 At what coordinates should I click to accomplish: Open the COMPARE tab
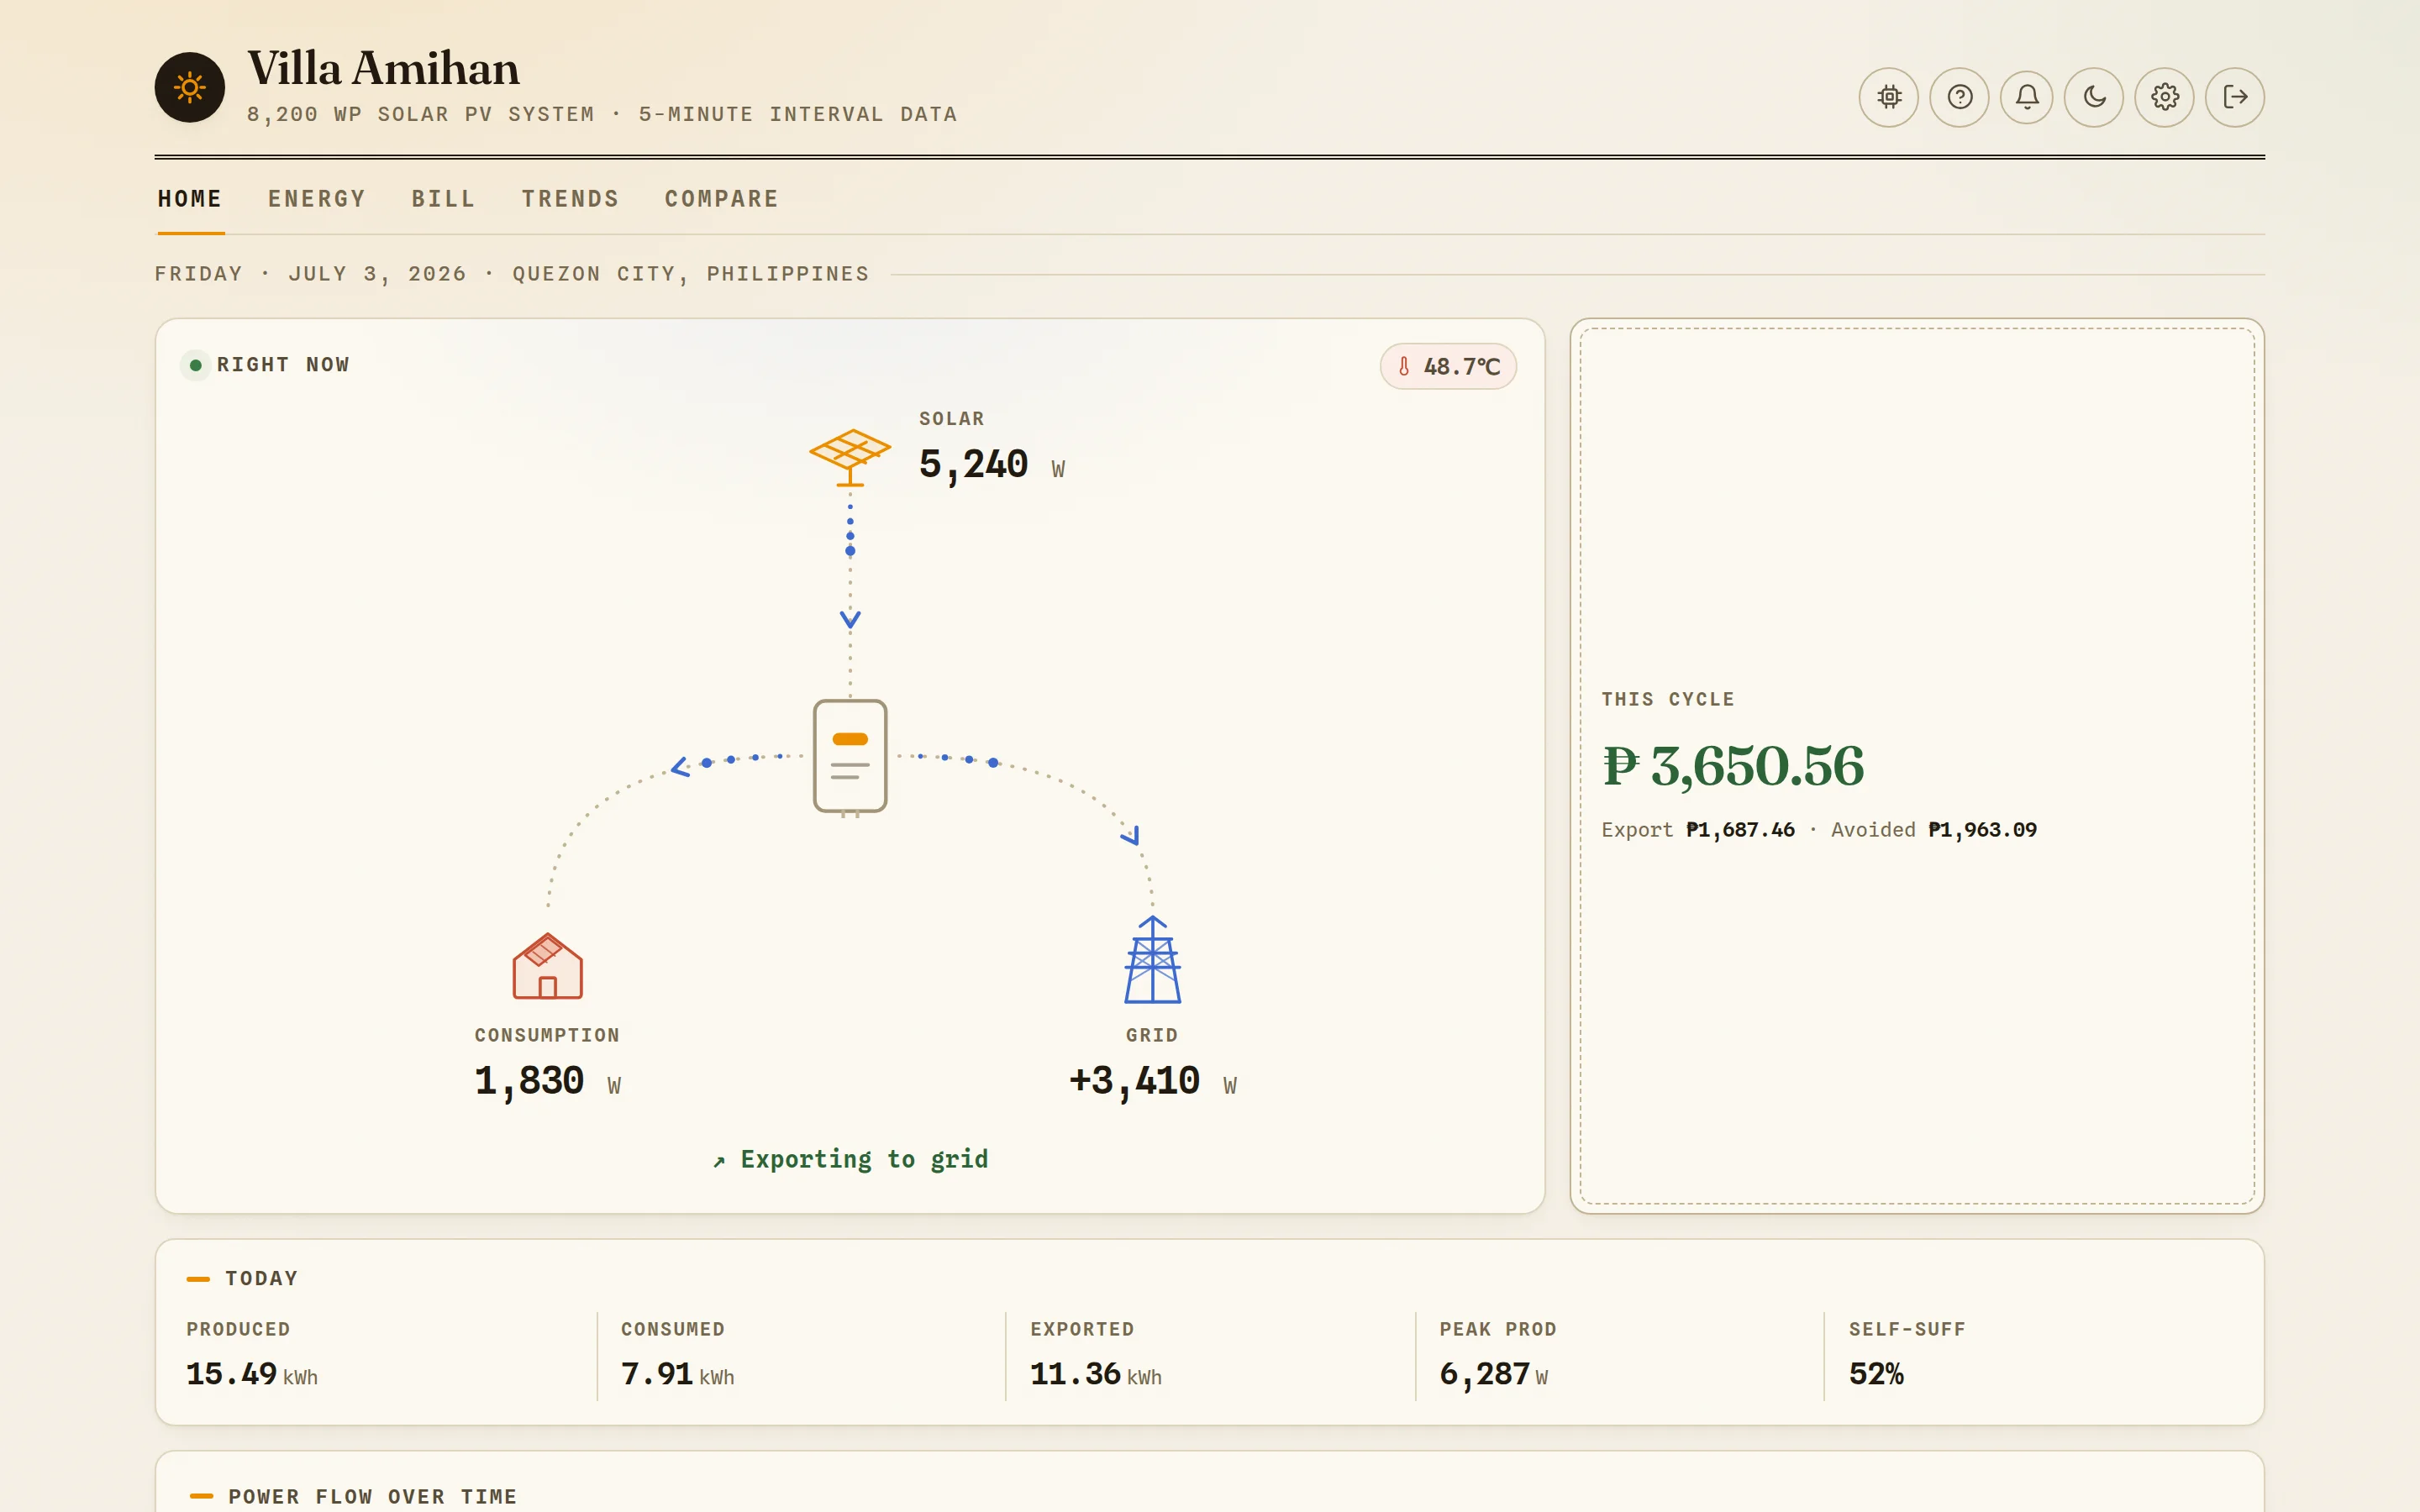(722, 199)
